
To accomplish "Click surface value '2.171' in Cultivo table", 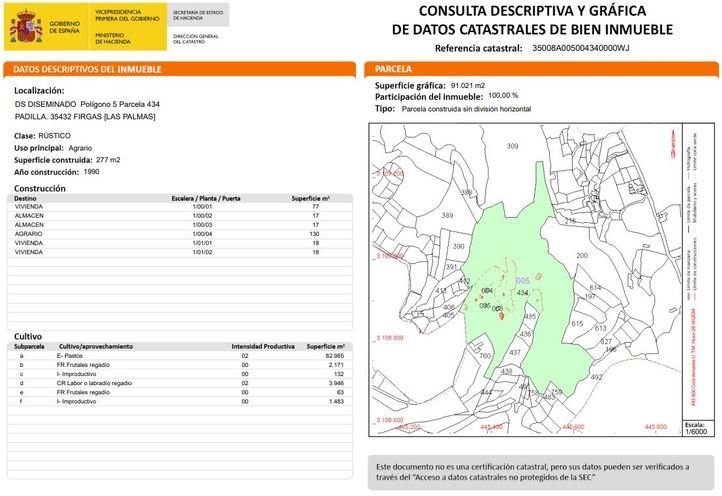I will tap(337, 365).
